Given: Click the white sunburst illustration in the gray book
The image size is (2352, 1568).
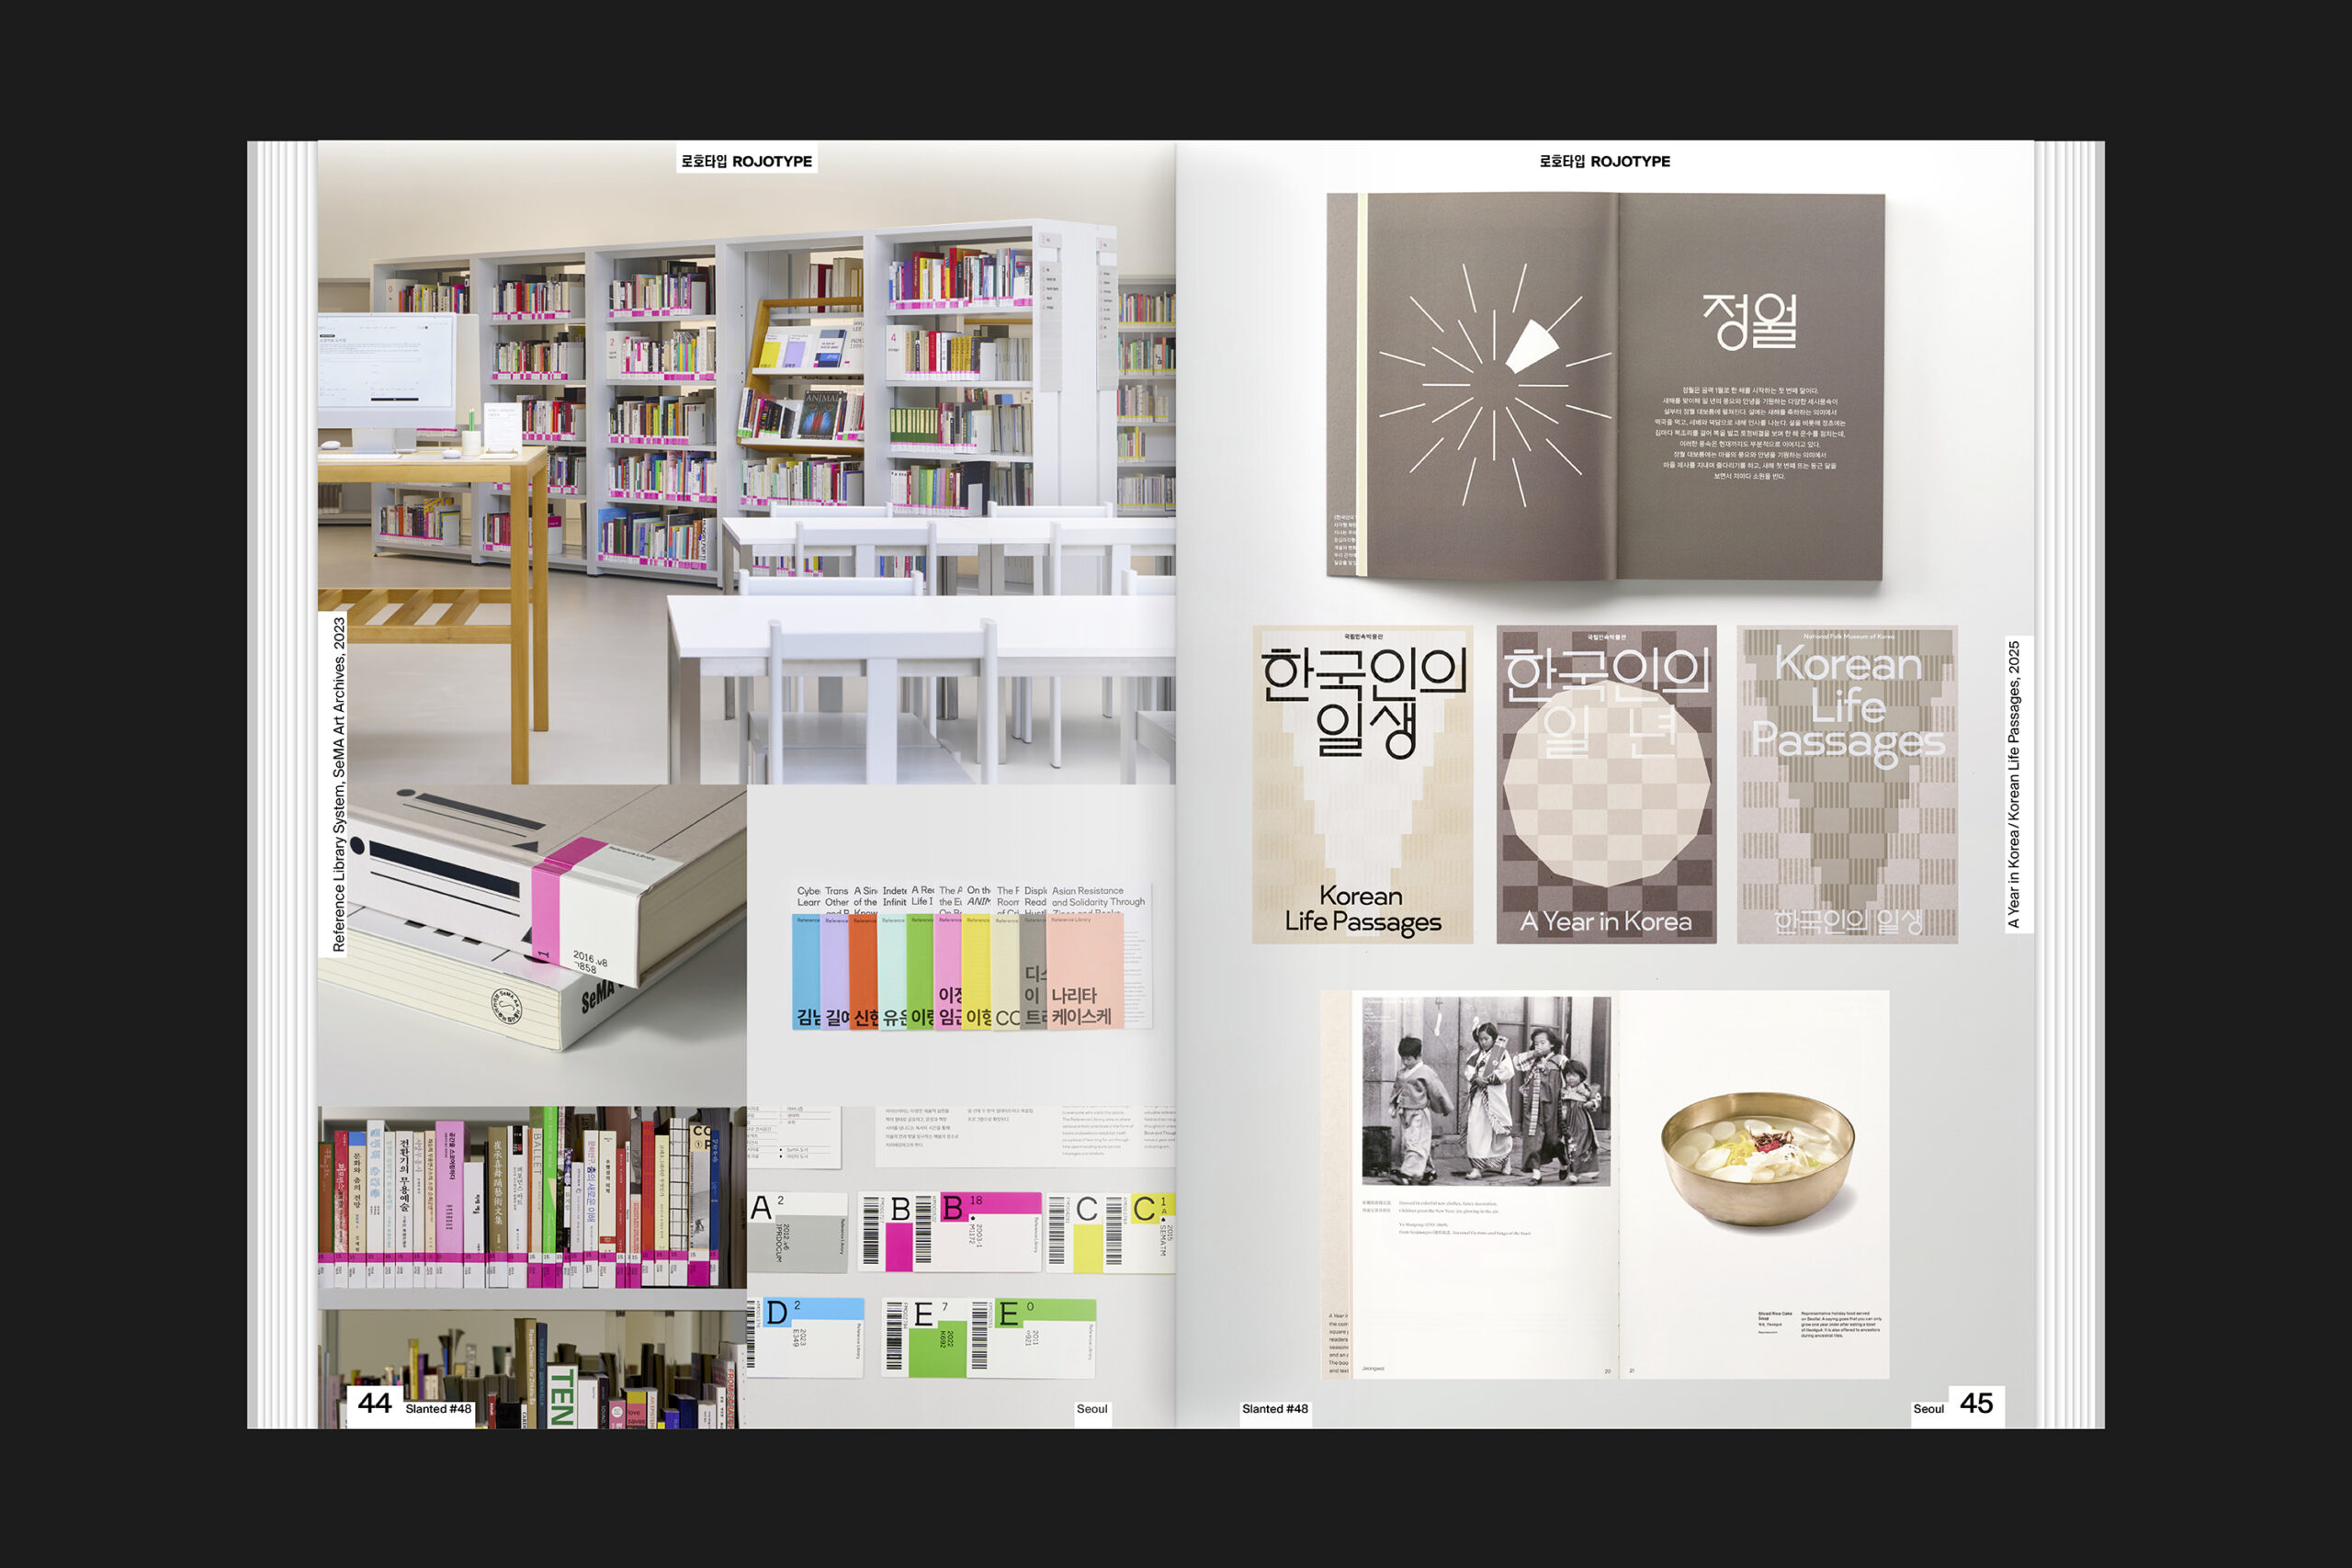Looking at the screenshot, I should coord(1494,385).
